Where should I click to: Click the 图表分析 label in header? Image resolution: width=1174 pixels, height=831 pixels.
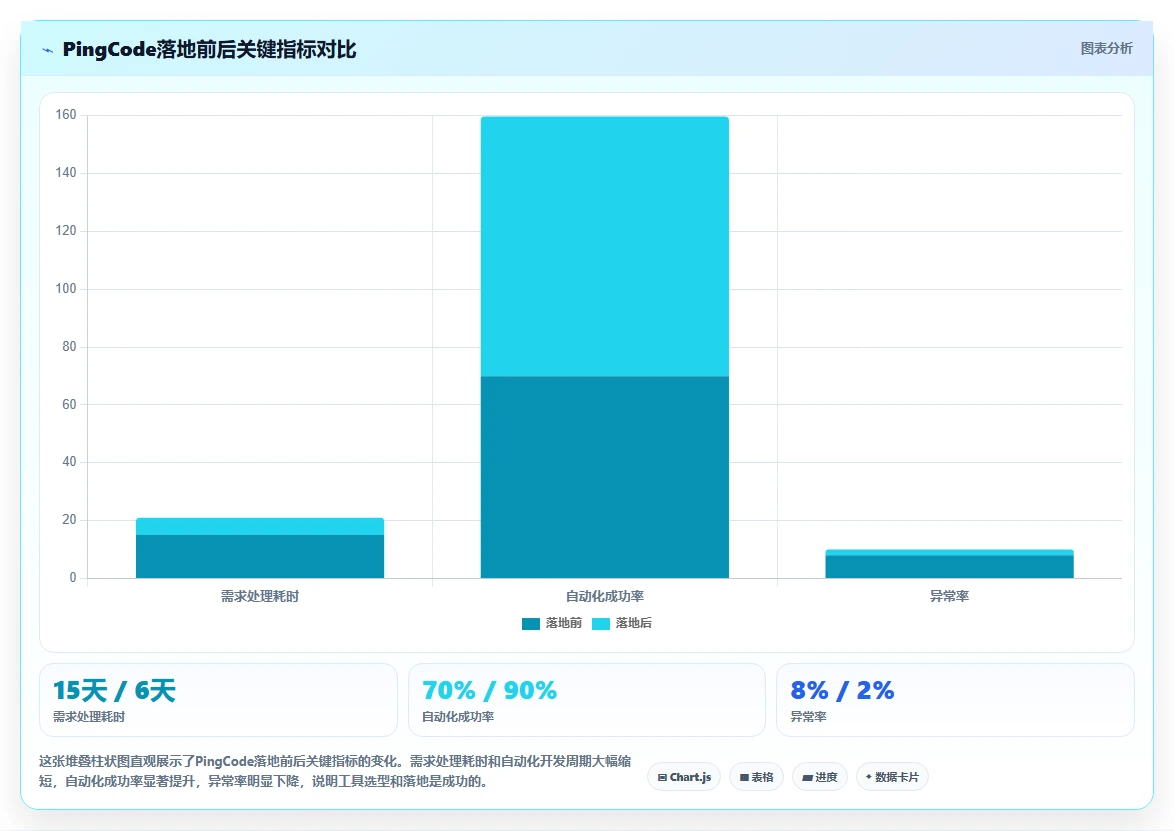click(1106, 49)
